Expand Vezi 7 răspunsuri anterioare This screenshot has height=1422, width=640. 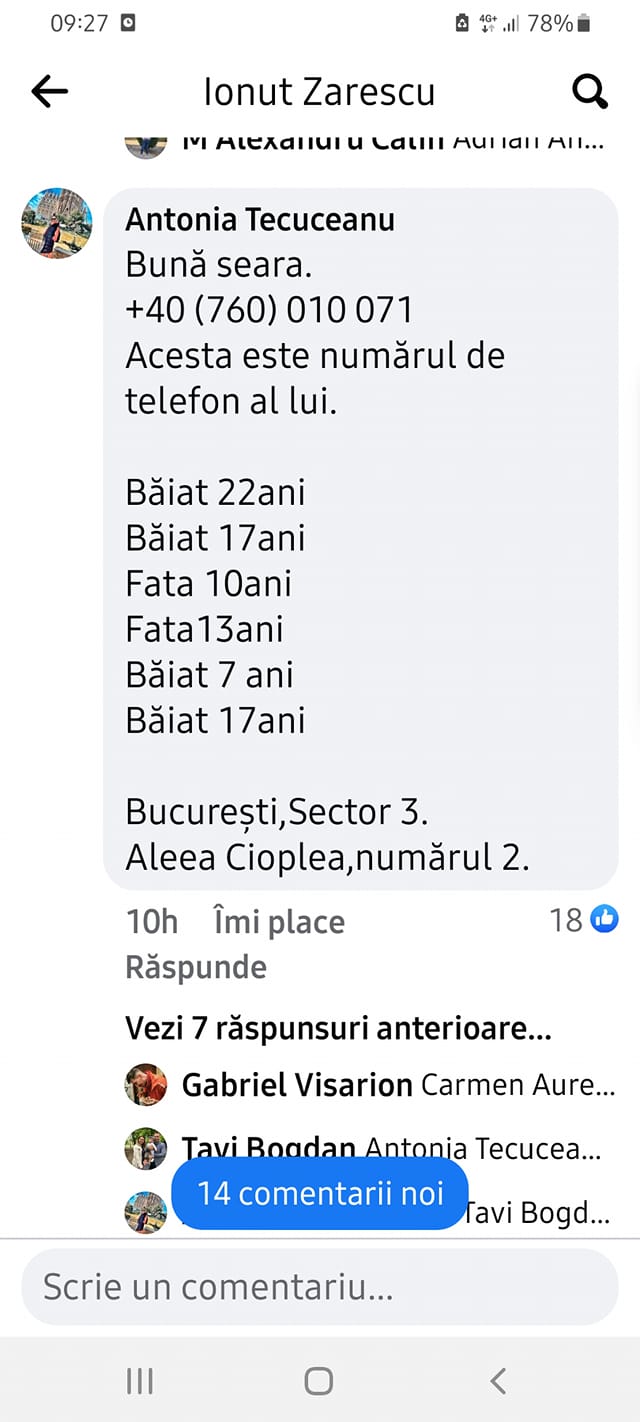point(338,1027)
